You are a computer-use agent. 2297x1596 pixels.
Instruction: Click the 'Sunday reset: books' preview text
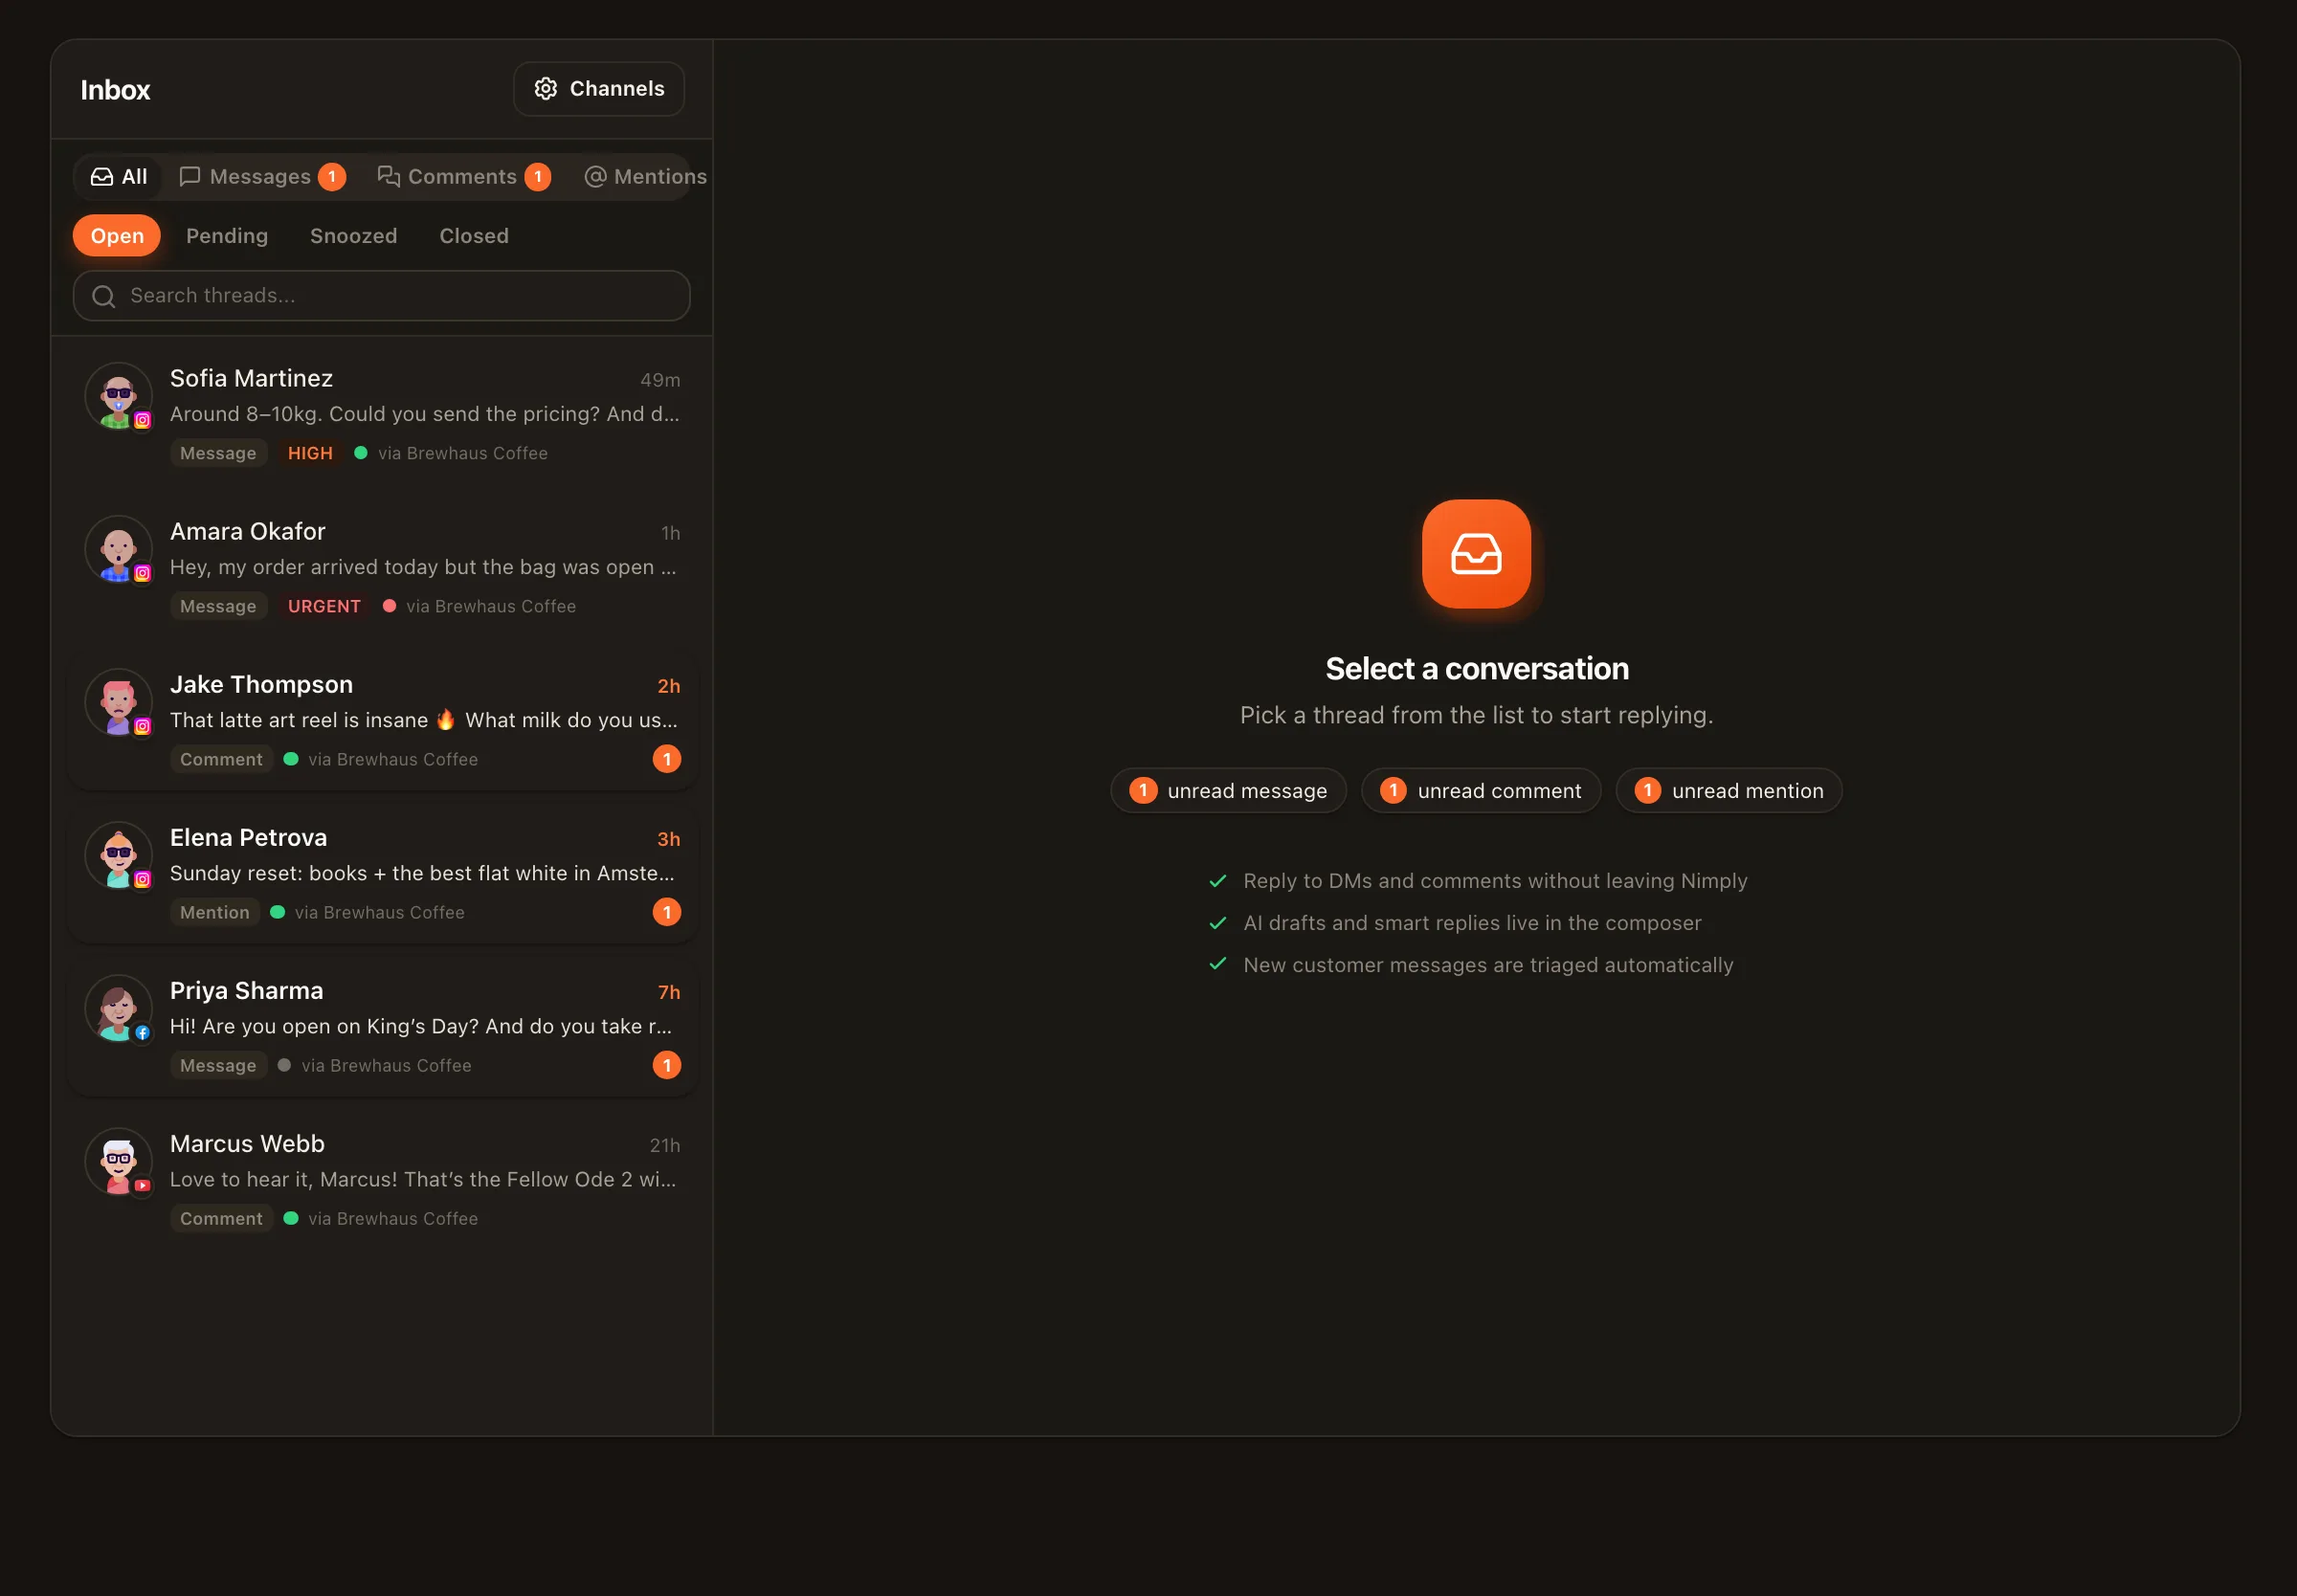(x=422, y=874)
